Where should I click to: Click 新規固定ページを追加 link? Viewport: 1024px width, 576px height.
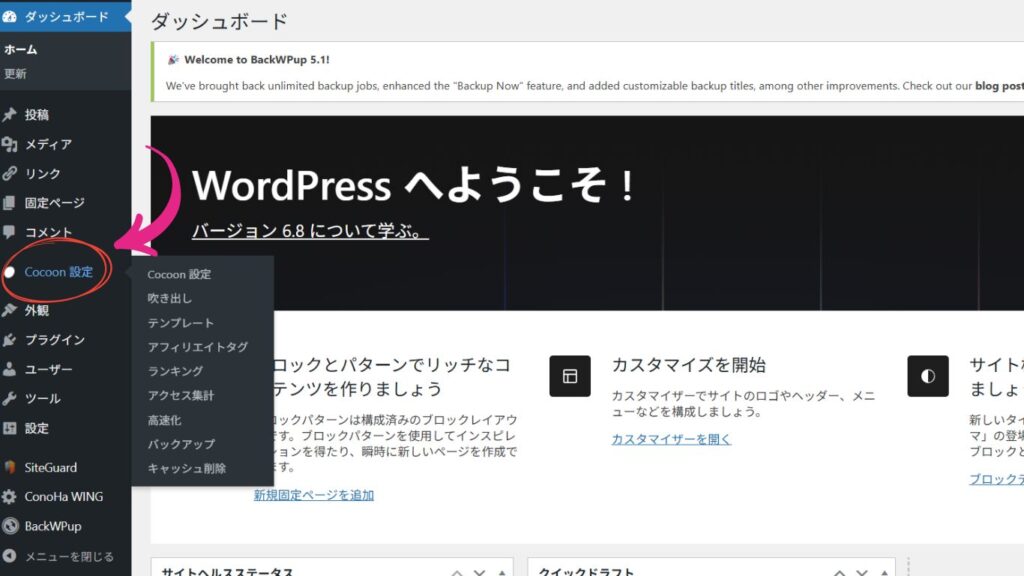313,495
